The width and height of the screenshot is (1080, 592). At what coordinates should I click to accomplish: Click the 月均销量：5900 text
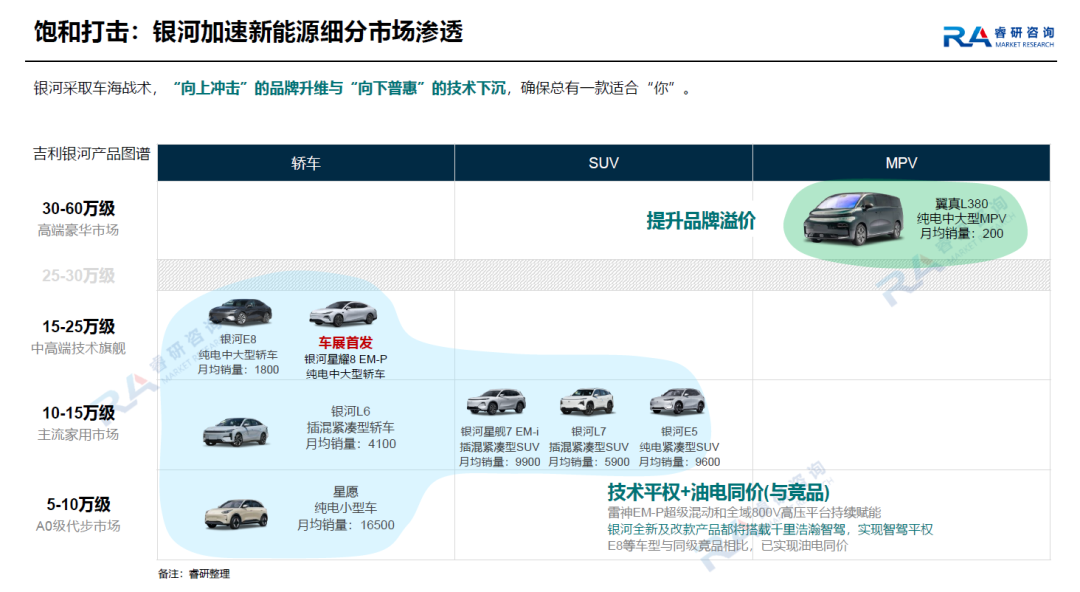pos(589,462)
